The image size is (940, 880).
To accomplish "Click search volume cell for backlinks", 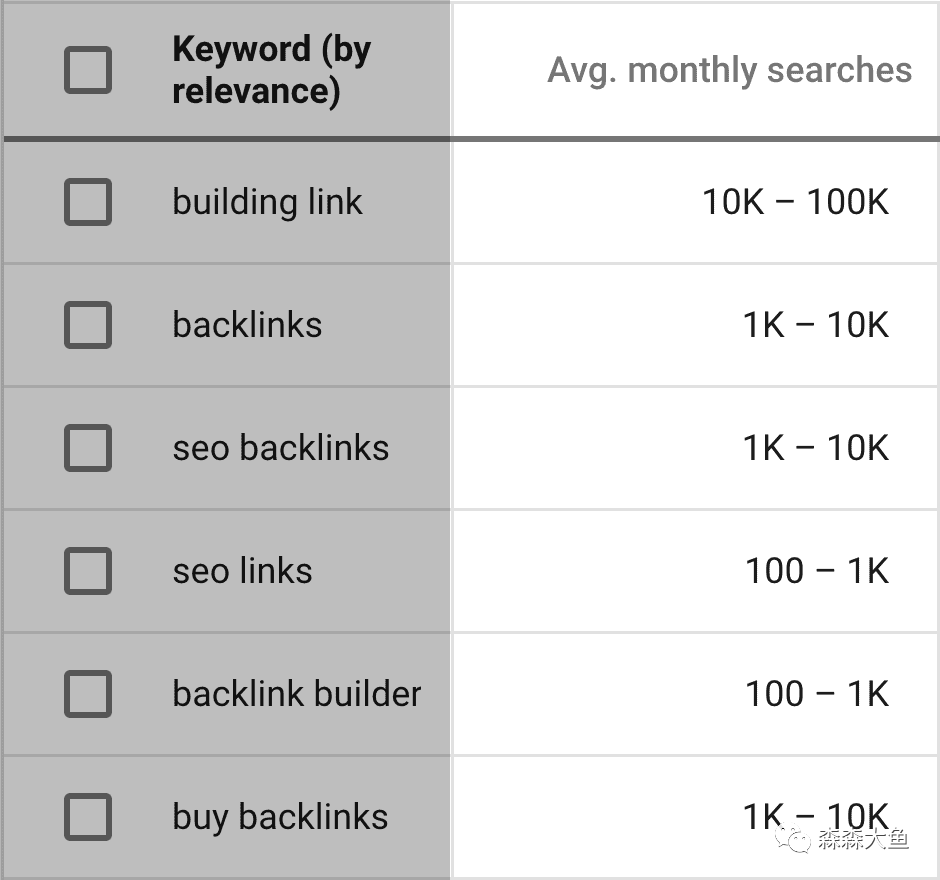I will tap(815, 325).
